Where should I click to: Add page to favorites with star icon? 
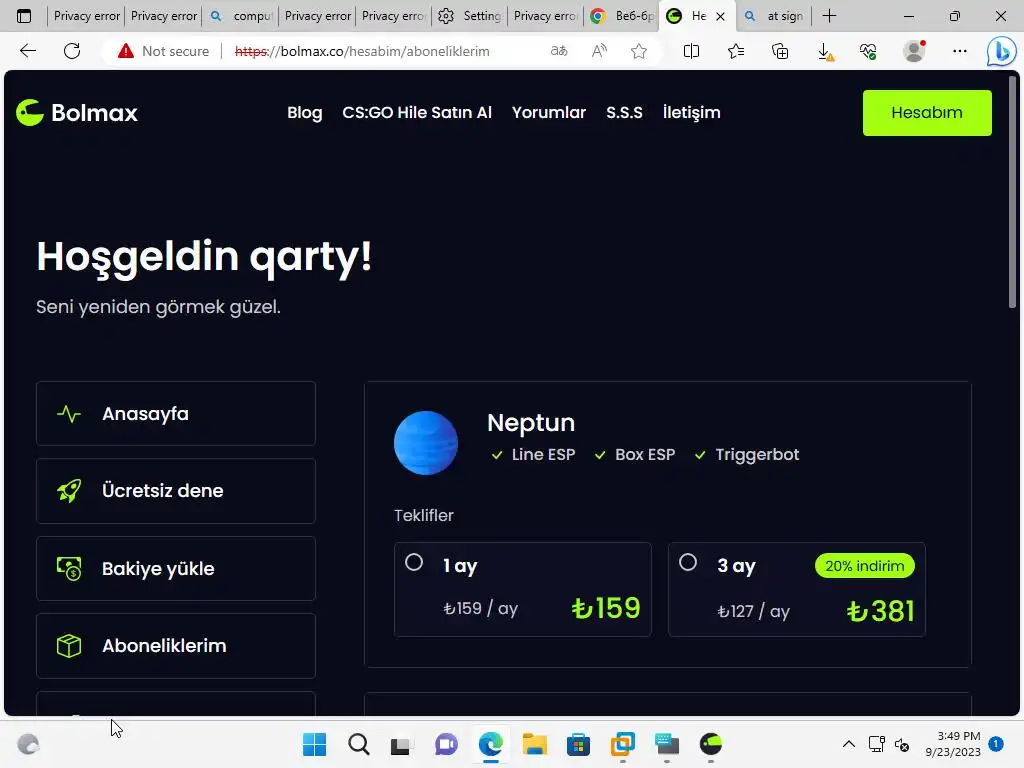click(x=639, y=51)
